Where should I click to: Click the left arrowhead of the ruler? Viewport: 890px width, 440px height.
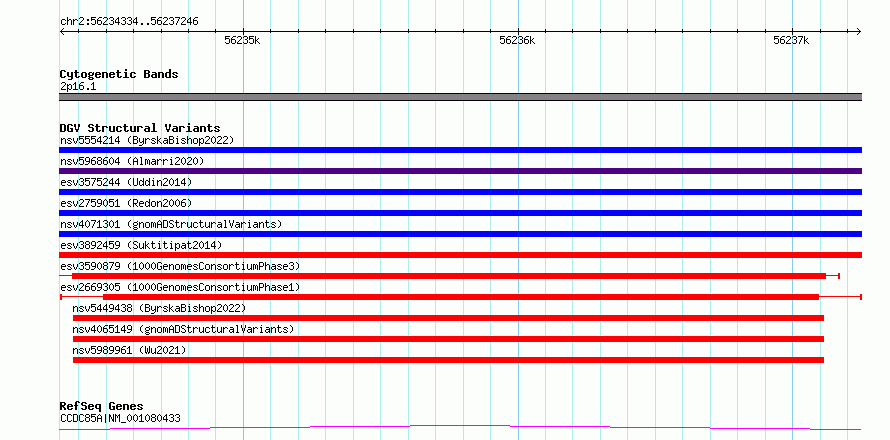coord(62,31)
